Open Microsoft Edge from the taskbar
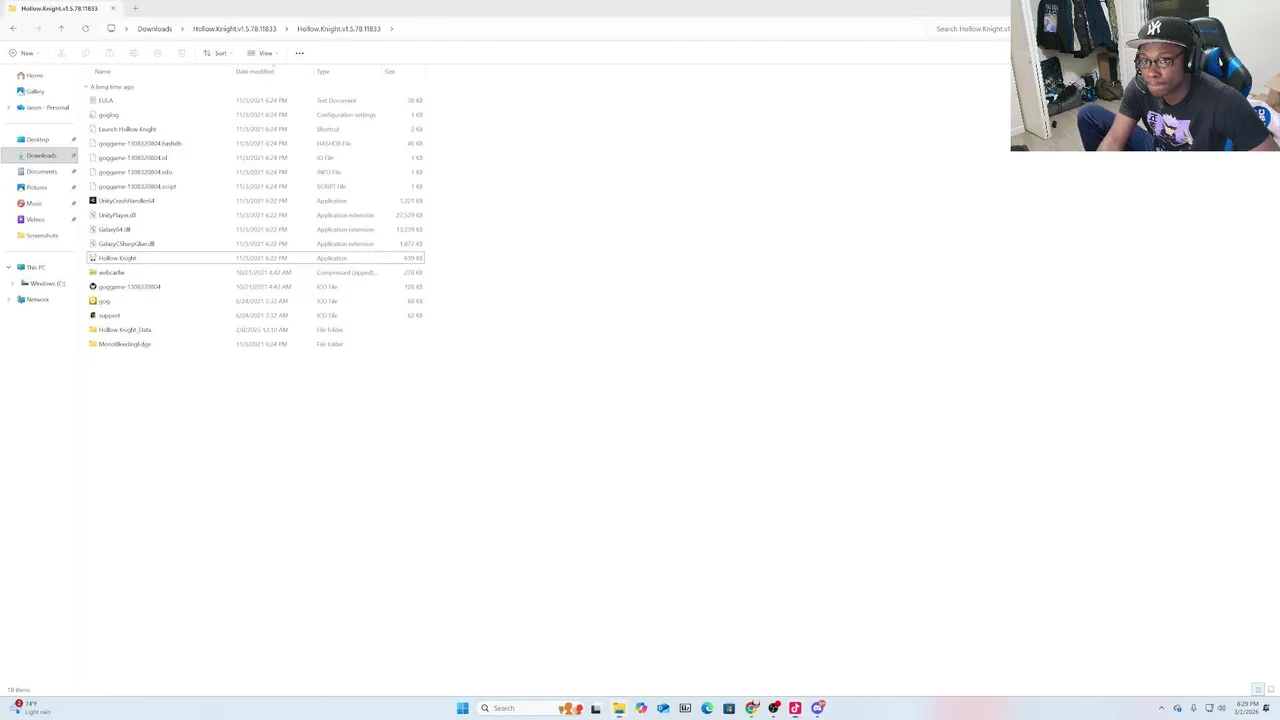 coord(707,708)
